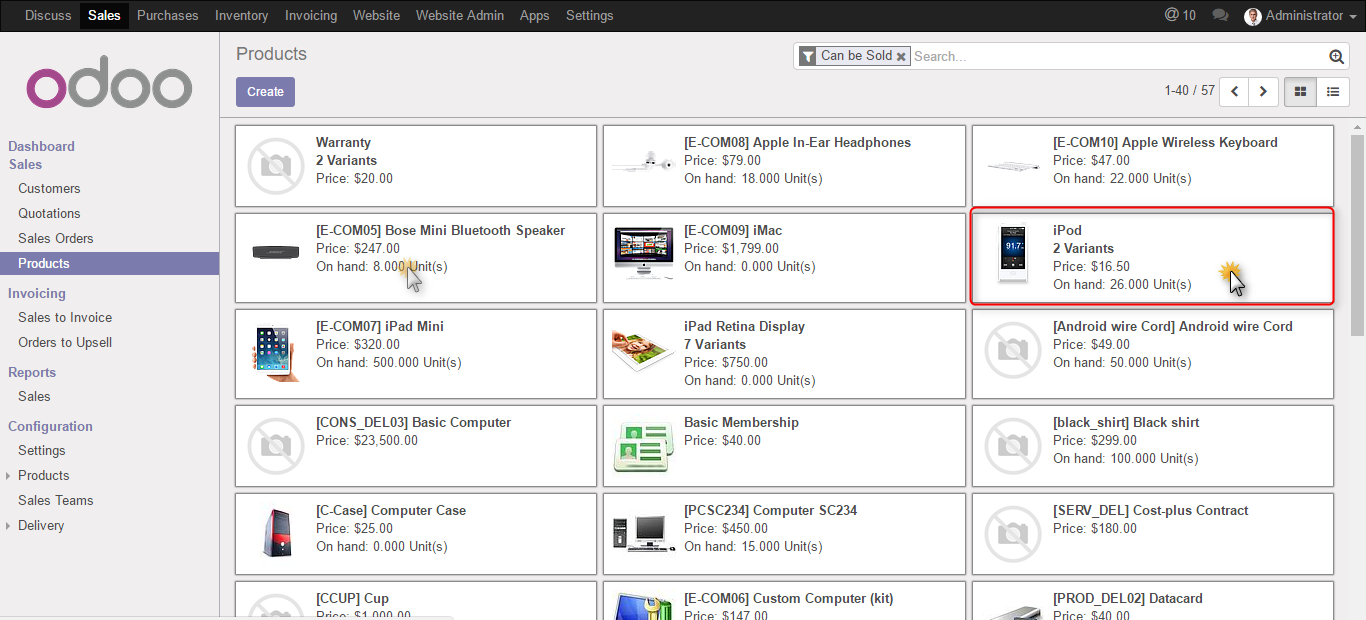The image size is (1366, 620).
Task: Click the vertical scrollbar of product list
Action: 1357,230
